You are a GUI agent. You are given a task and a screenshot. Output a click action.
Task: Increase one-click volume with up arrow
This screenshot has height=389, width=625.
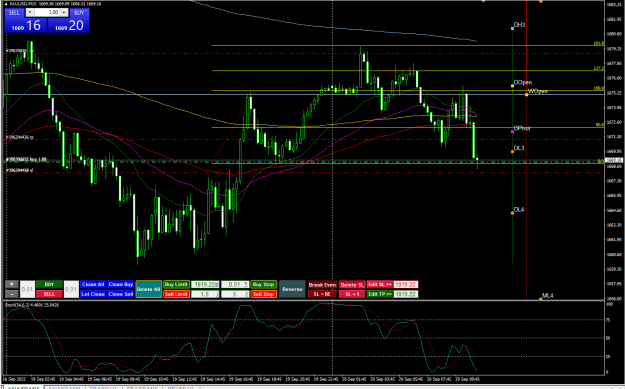63,13
